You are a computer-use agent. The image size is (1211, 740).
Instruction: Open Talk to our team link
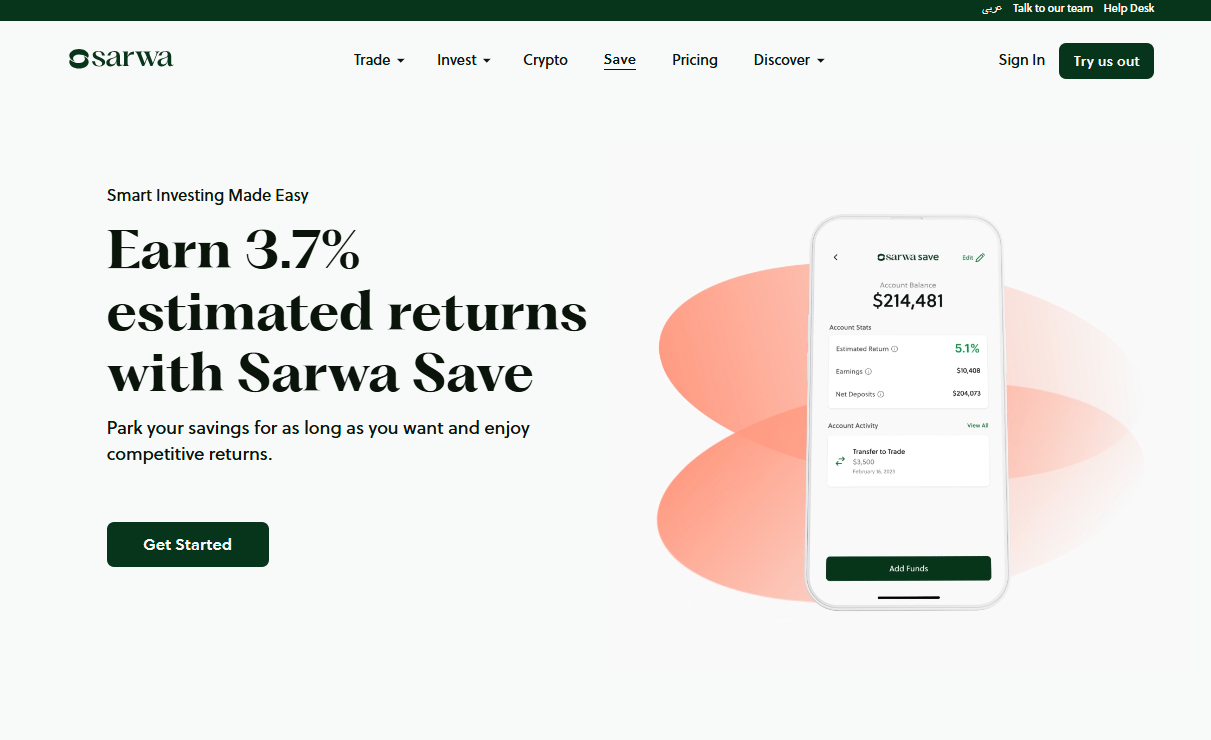point(1053,8)
